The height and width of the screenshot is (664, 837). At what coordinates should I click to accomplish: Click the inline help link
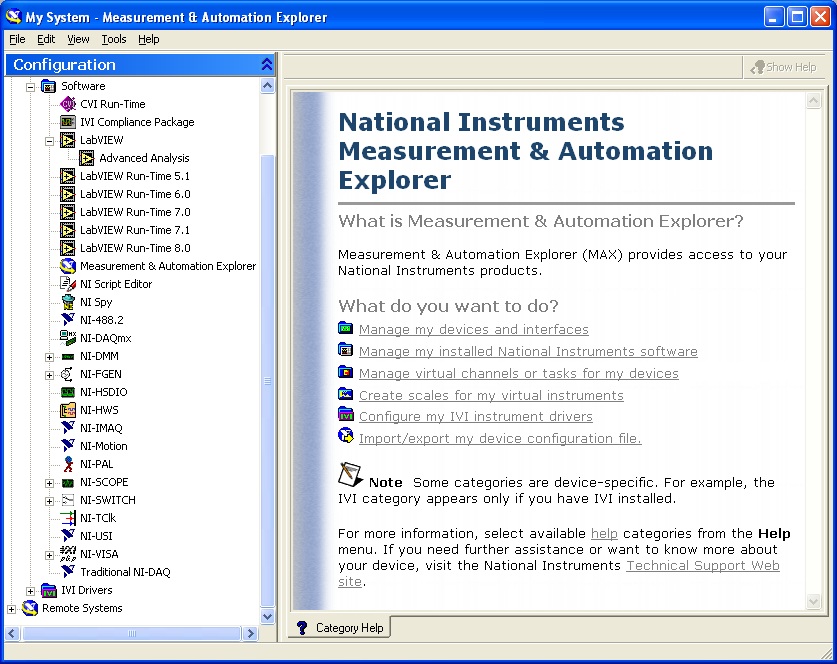tap(604, 533)
